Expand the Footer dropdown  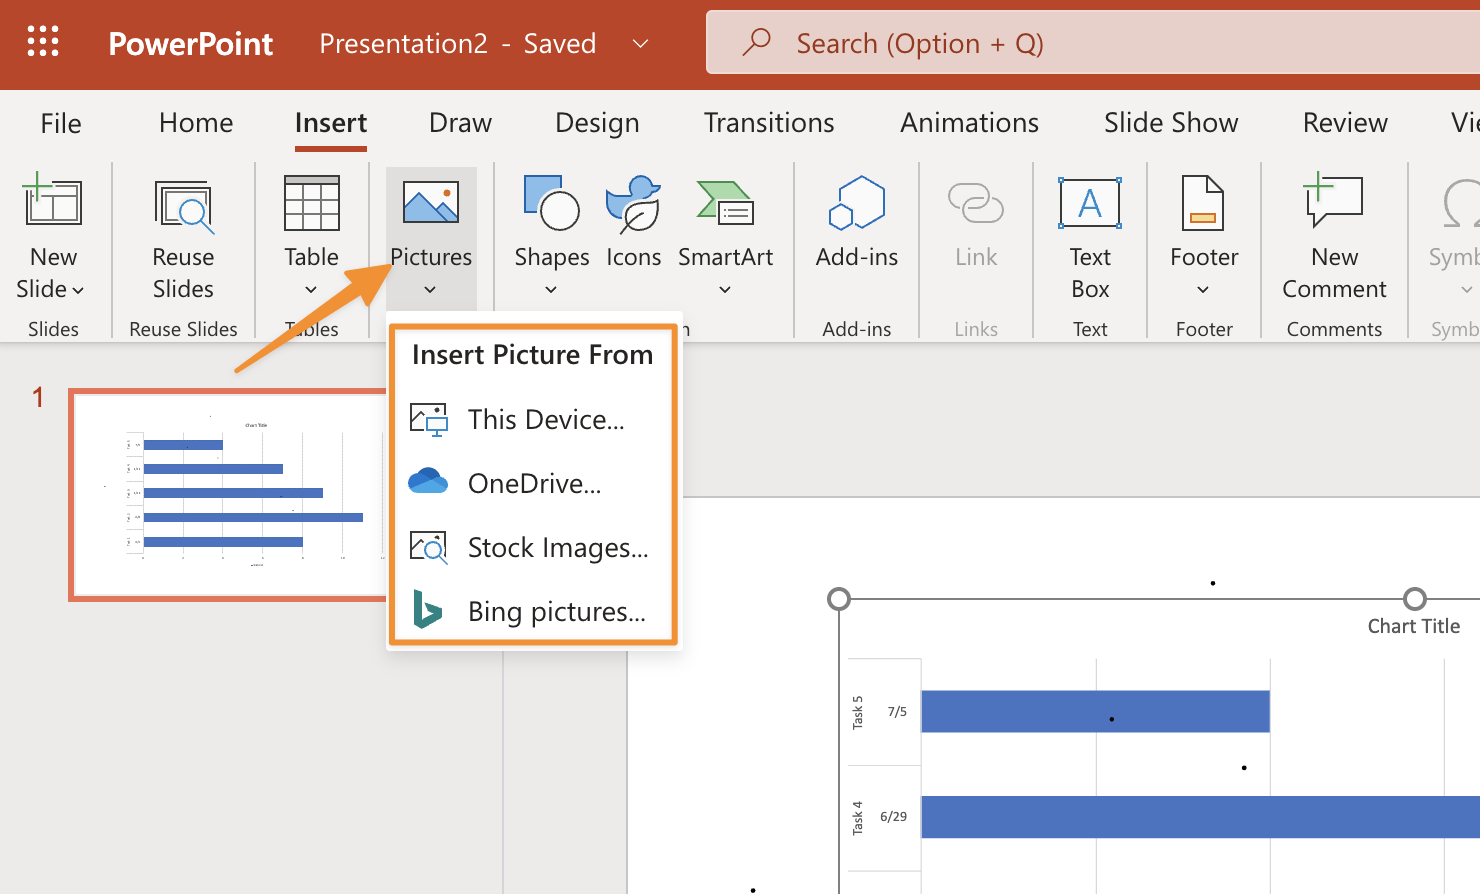pos(1203,290)
